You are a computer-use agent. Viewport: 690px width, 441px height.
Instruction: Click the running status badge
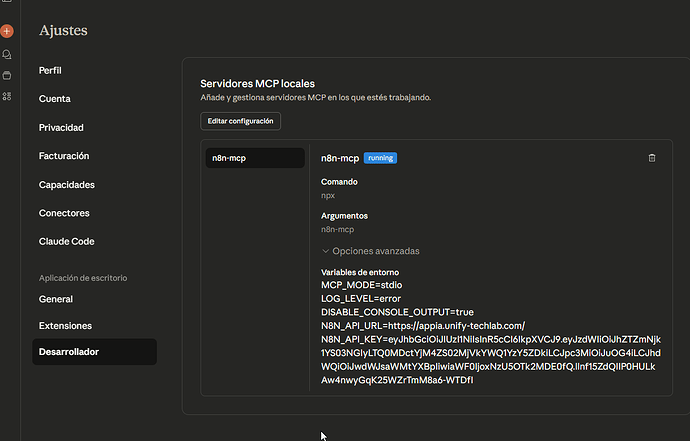[381, 158]
